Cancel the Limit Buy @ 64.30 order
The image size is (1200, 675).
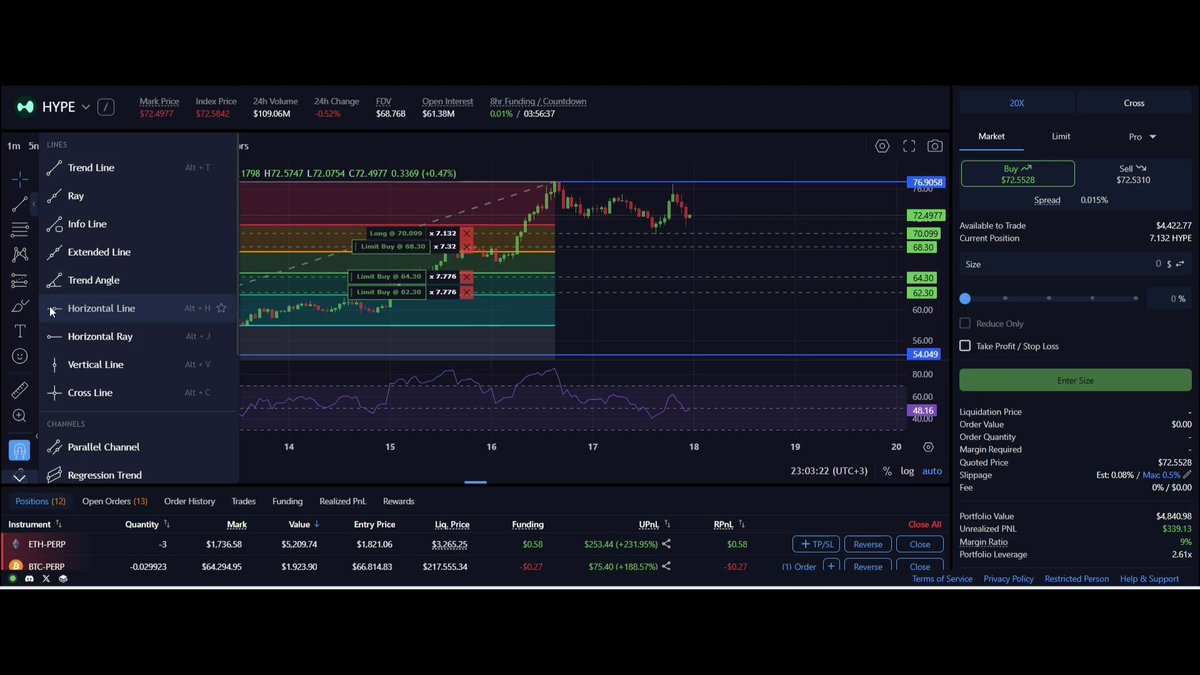pos(466,276)
